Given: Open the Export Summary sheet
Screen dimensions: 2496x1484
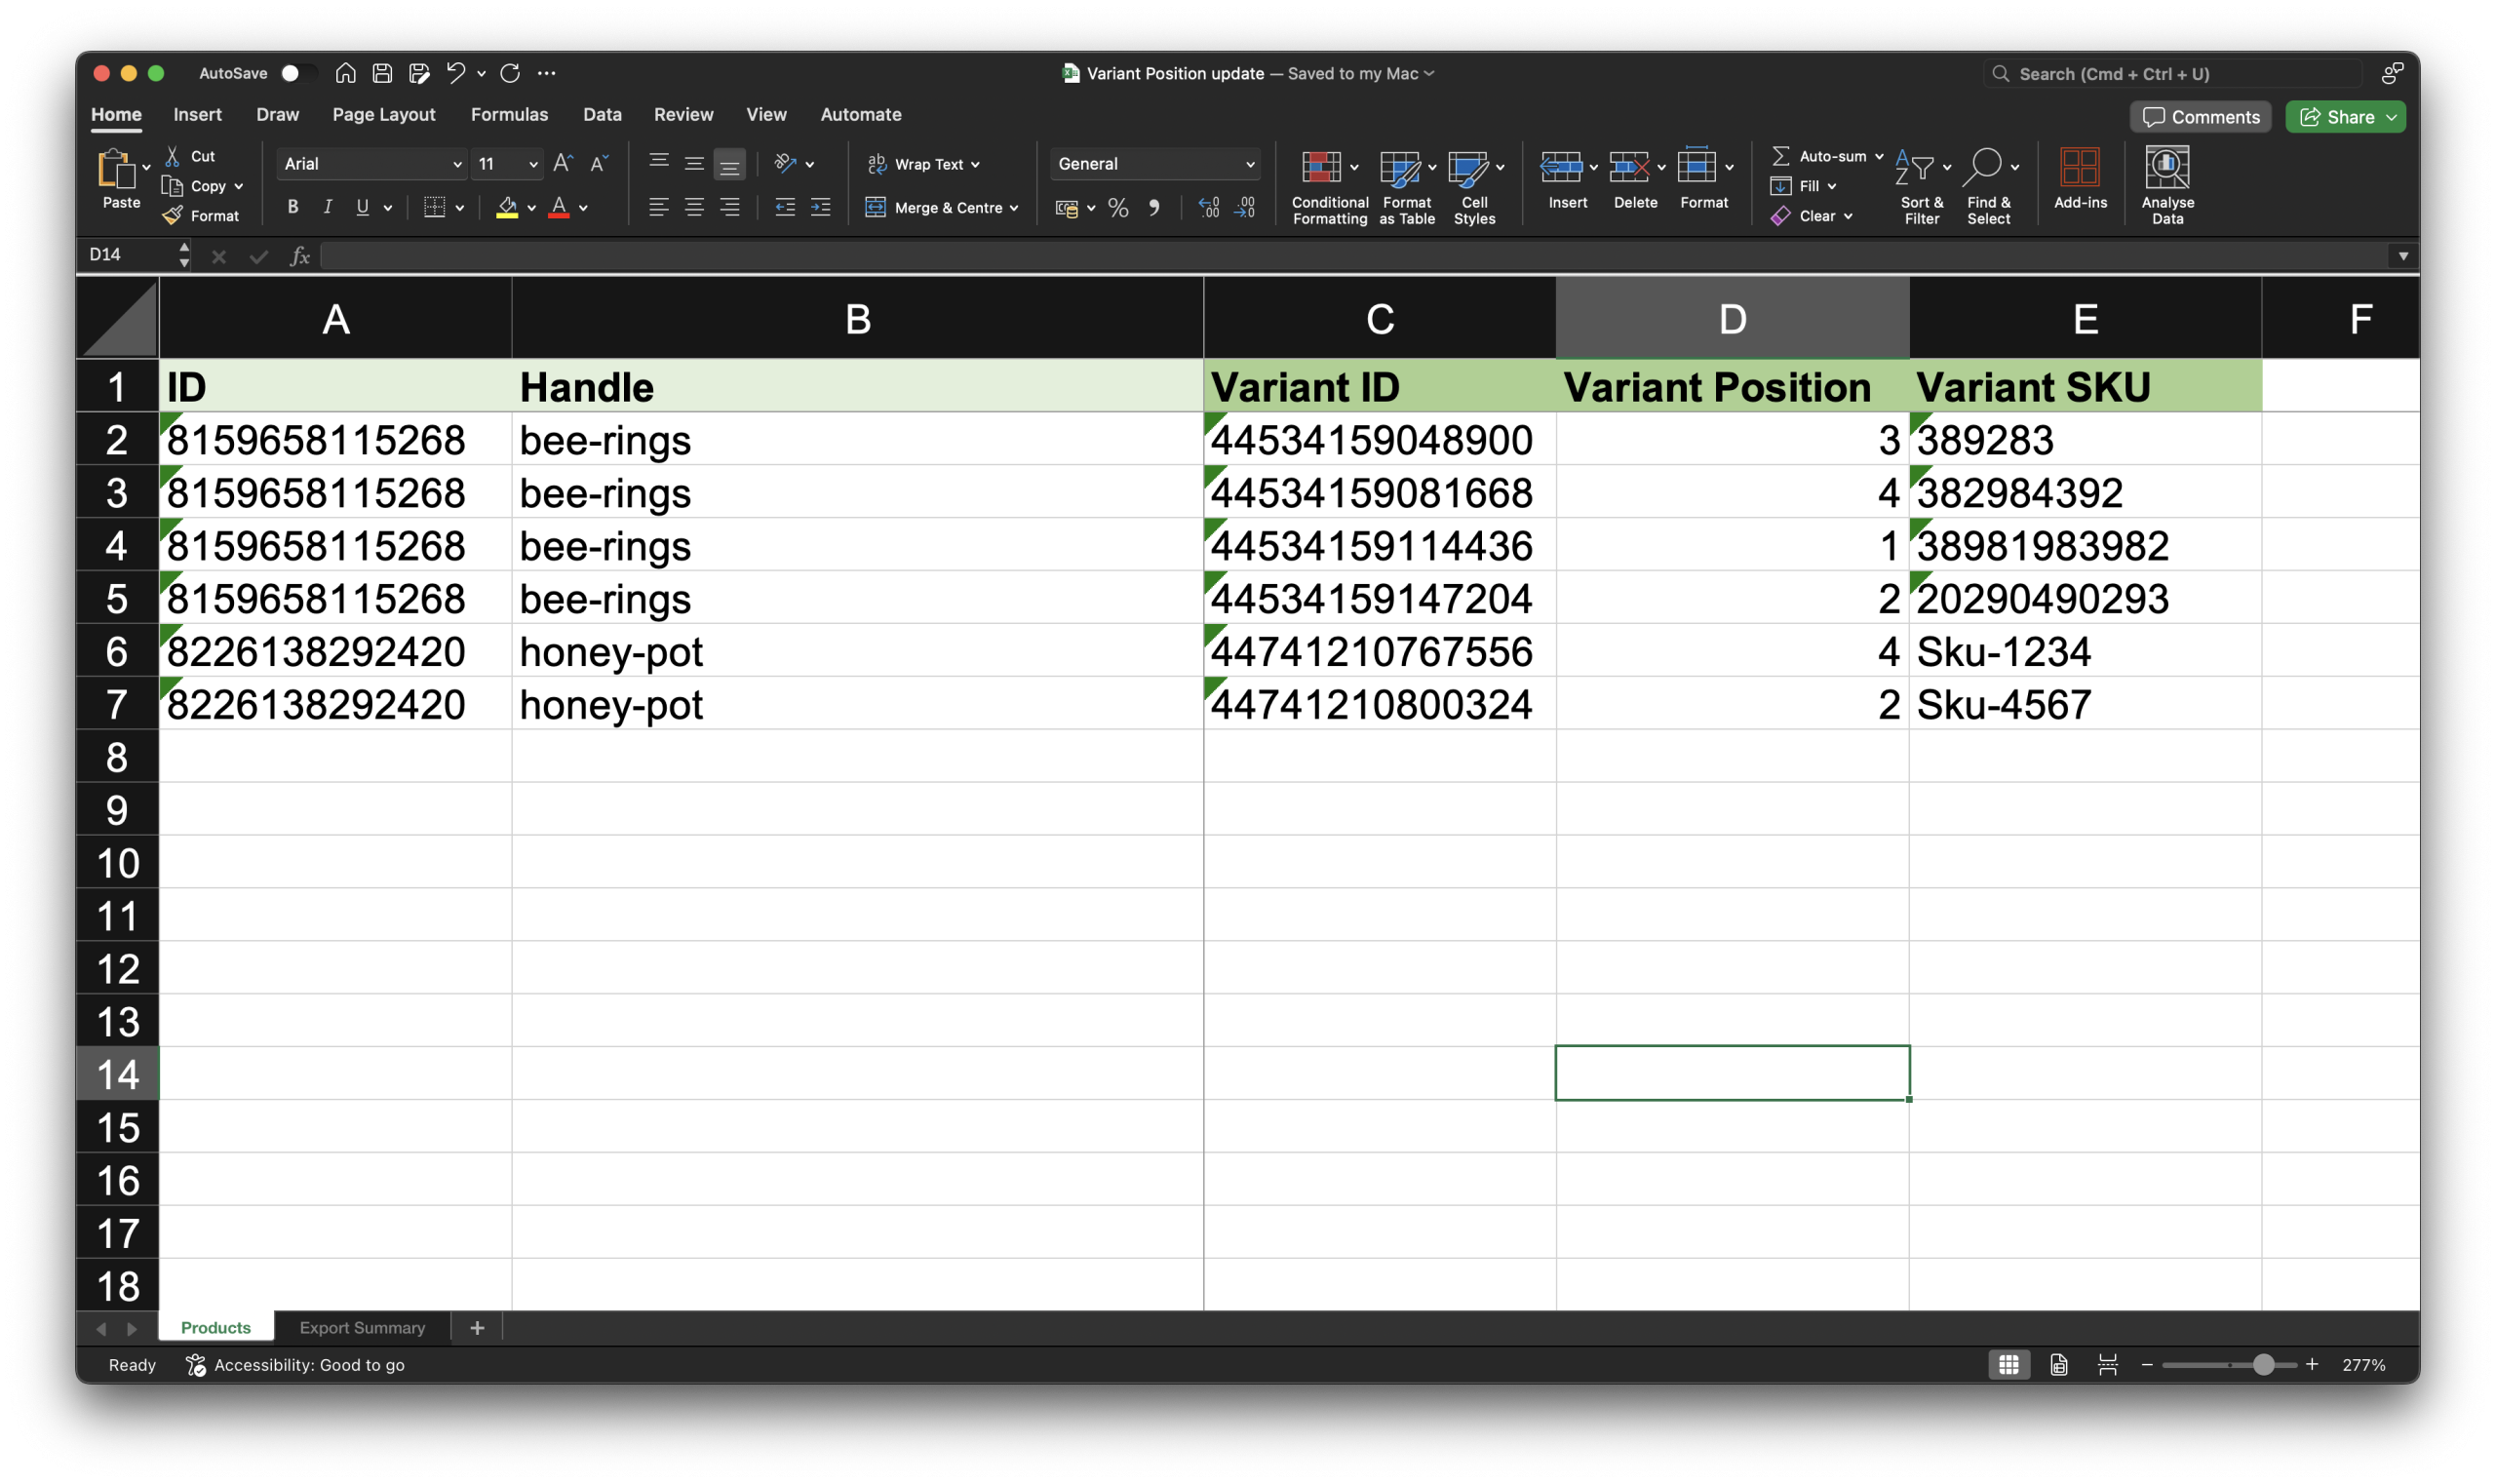Looking at the screenshot, I should point(362,1327).
